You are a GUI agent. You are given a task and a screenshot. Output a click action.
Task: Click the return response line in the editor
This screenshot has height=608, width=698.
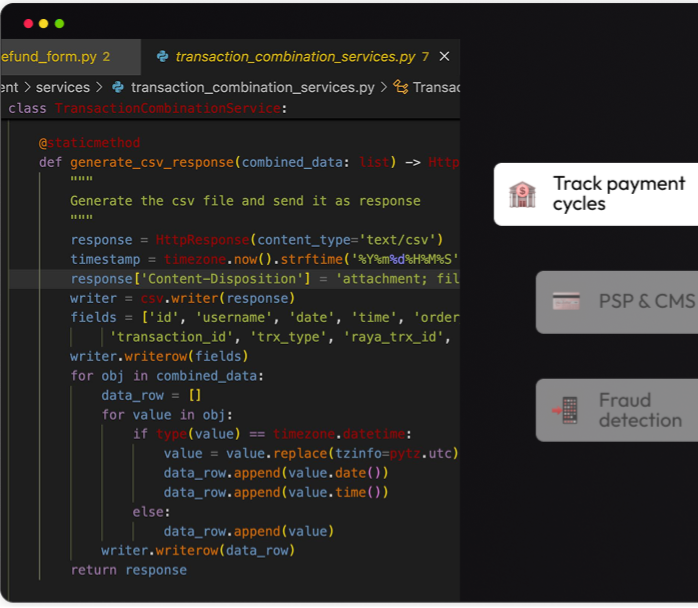coord(128,569)
